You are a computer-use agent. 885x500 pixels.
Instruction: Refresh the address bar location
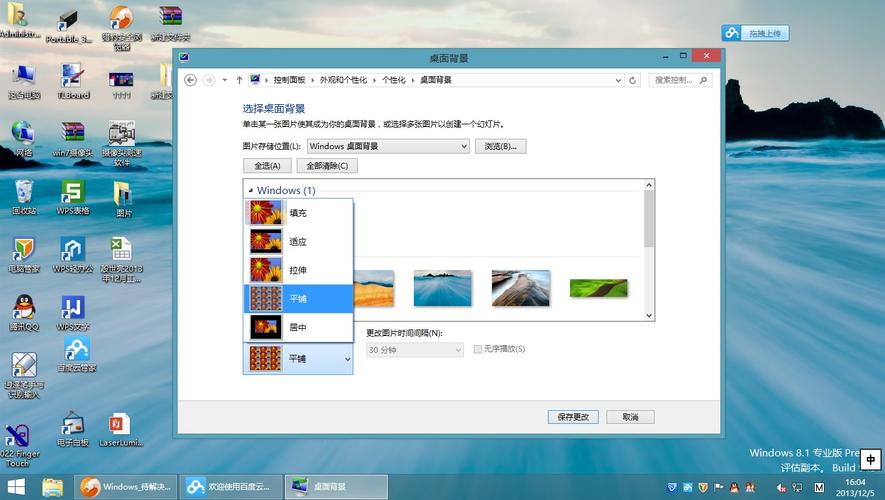pyautogui.click(x=633, y=80)
